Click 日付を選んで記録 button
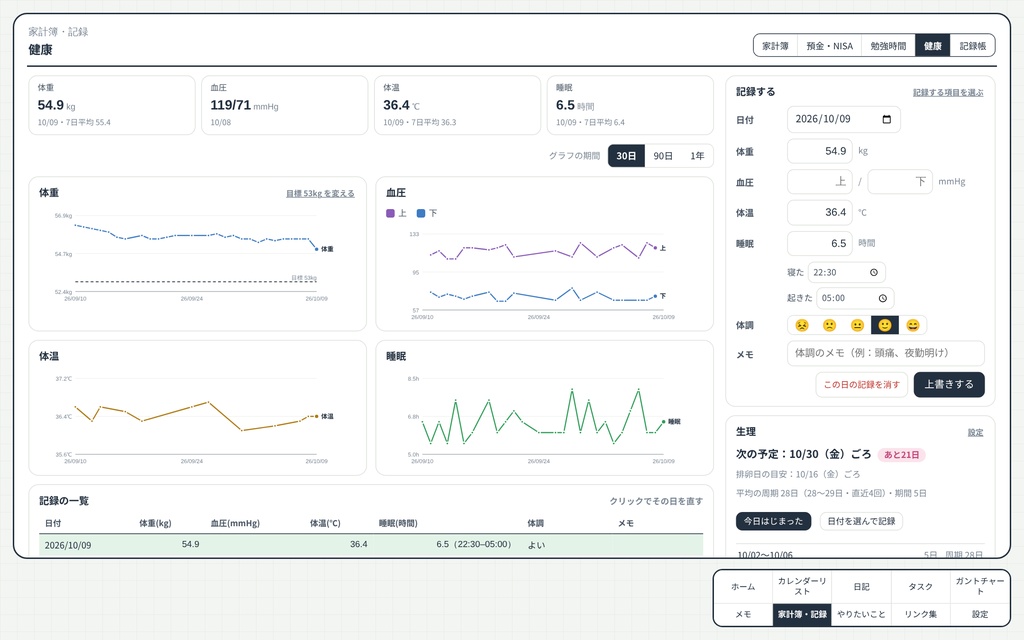The height and width of the screenshot is (640, 1024). coord(861,521)
